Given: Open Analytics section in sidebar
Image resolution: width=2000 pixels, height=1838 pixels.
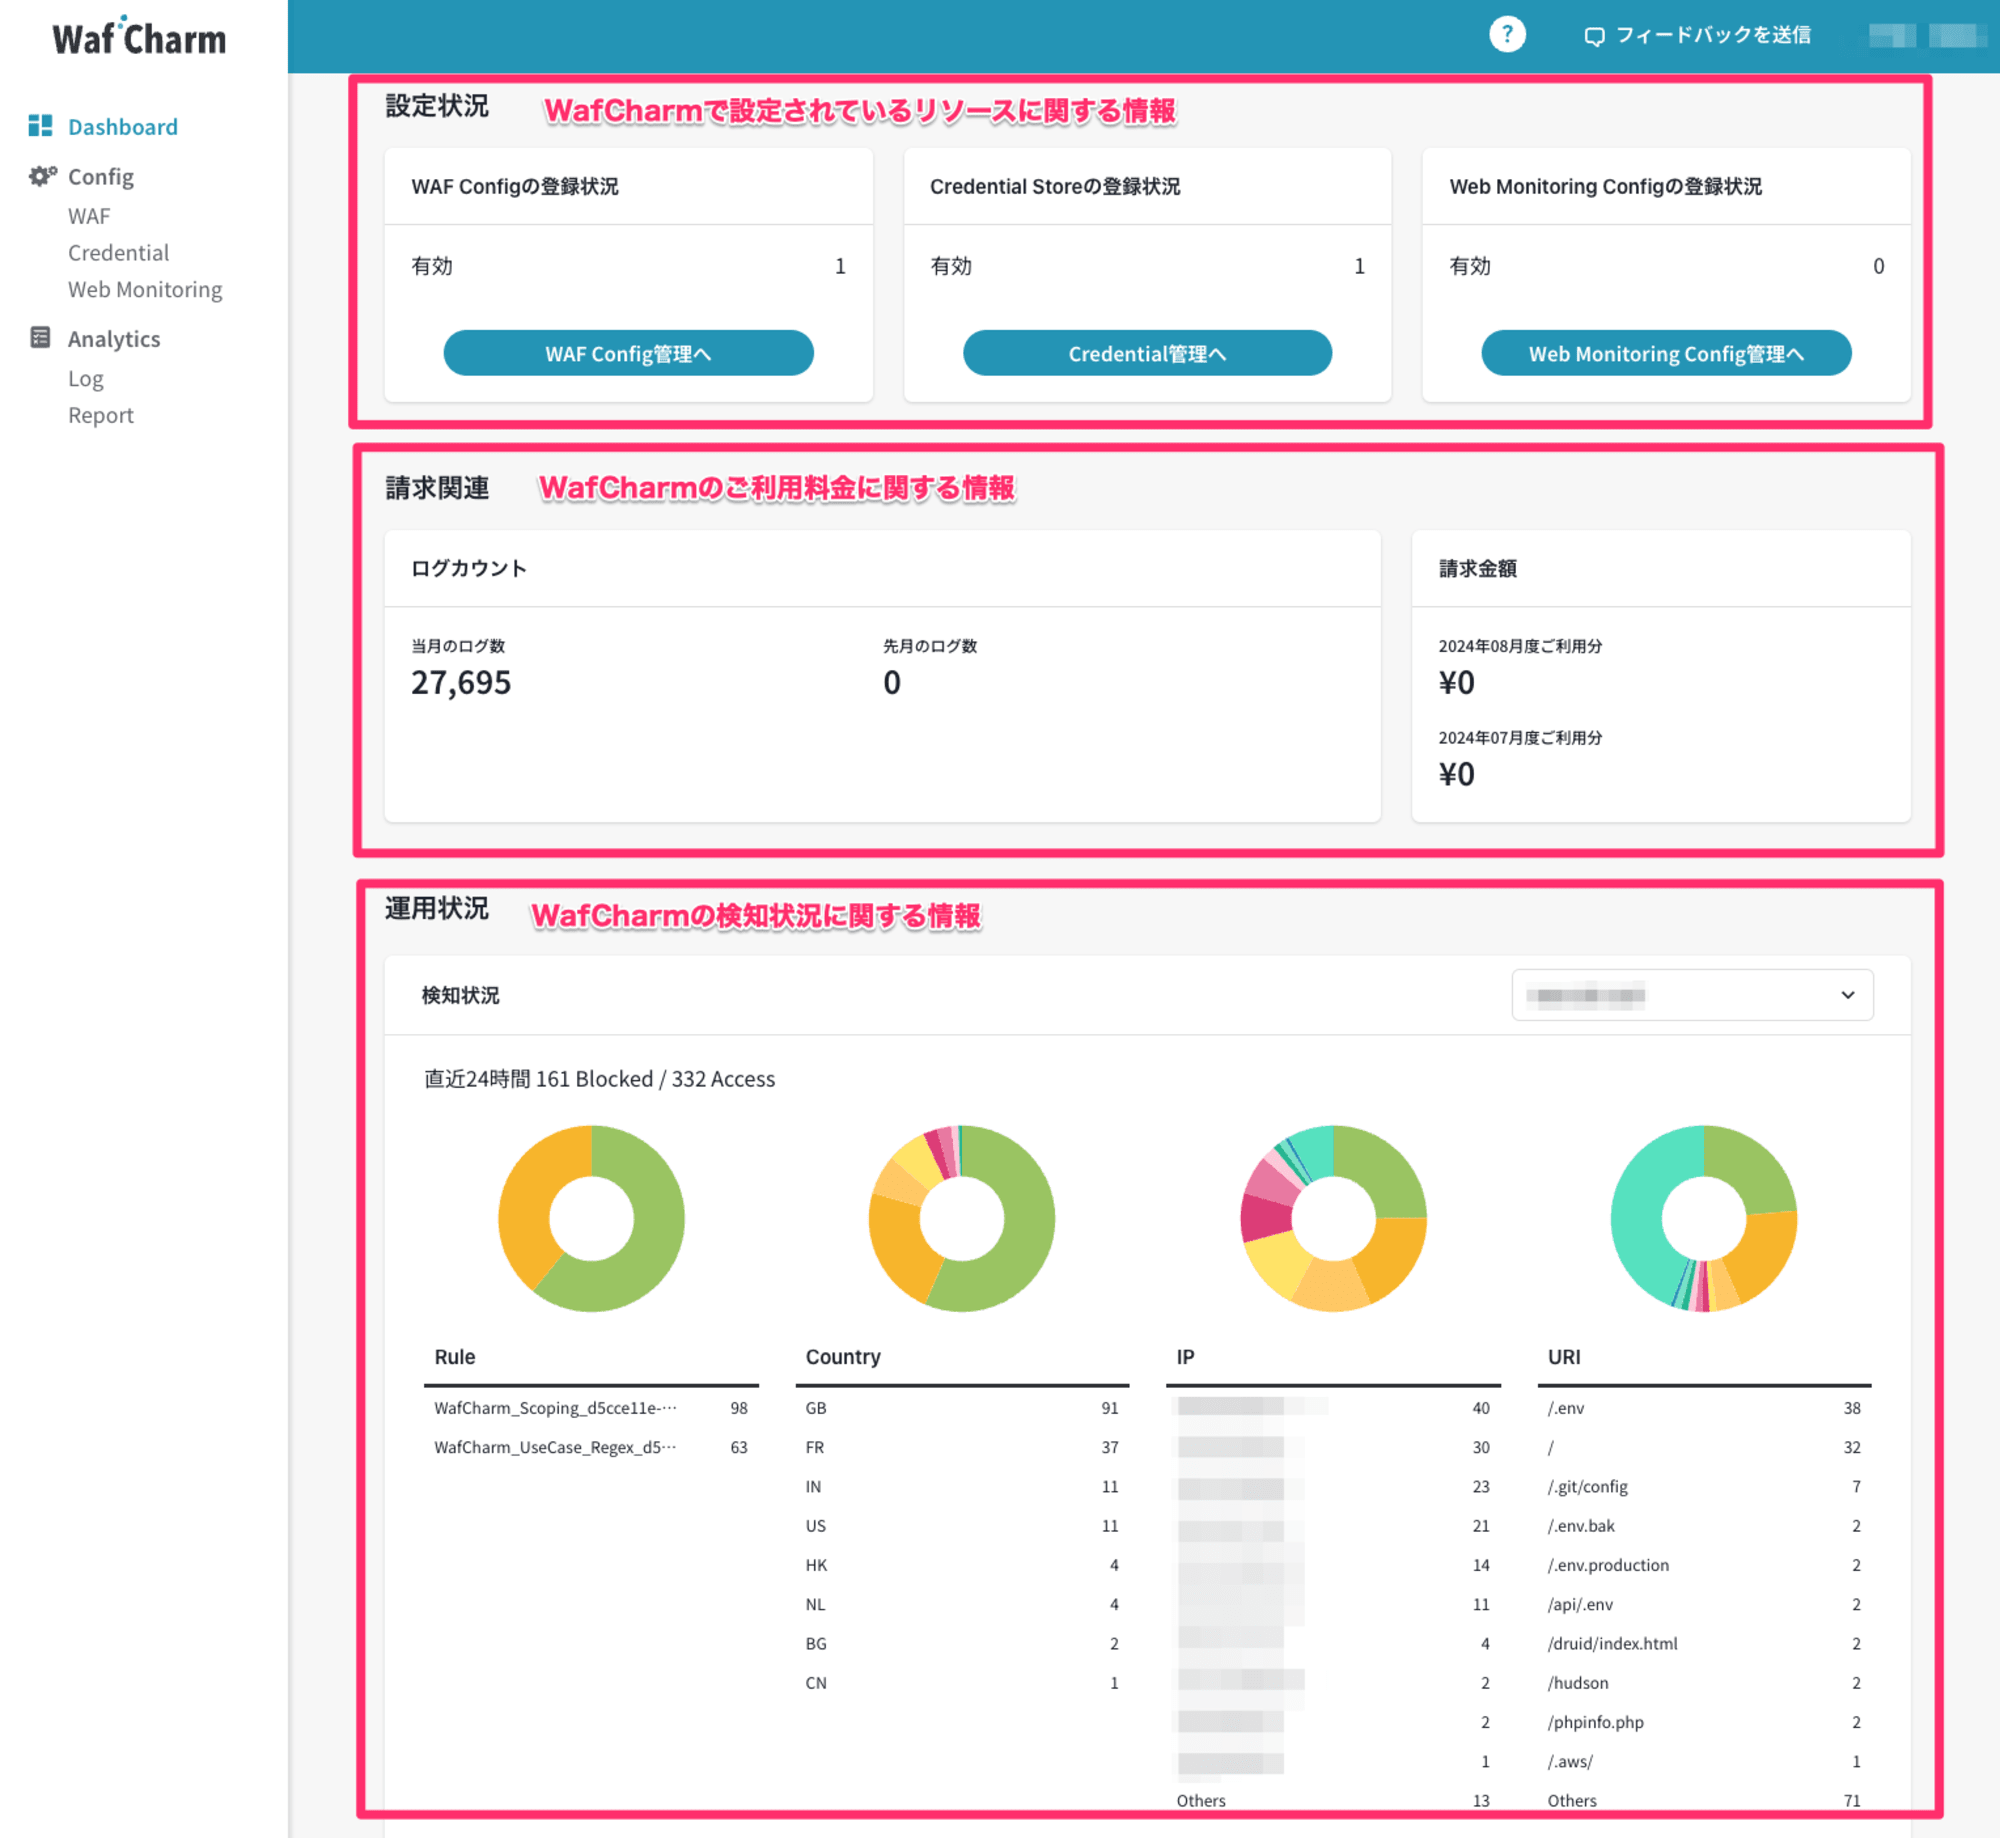Looking at the screenshot, I should tap(113, 339).
